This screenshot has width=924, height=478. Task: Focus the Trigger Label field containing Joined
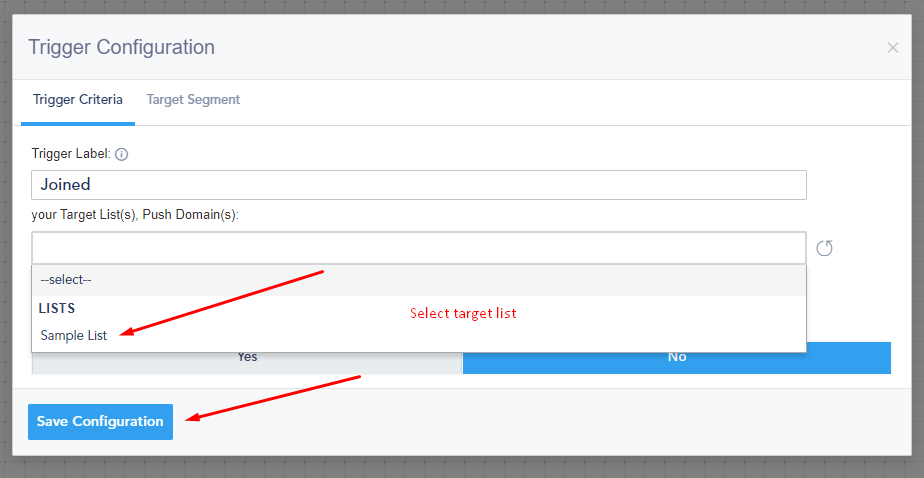(418, 185)
